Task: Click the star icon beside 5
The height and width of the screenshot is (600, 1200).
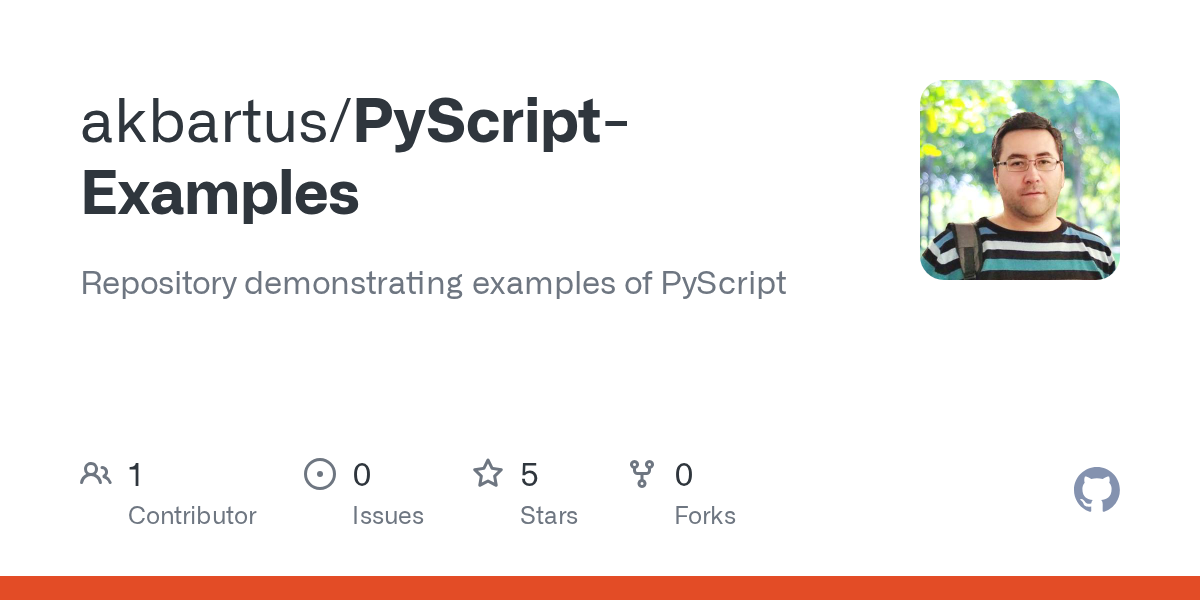Action: 488,473
